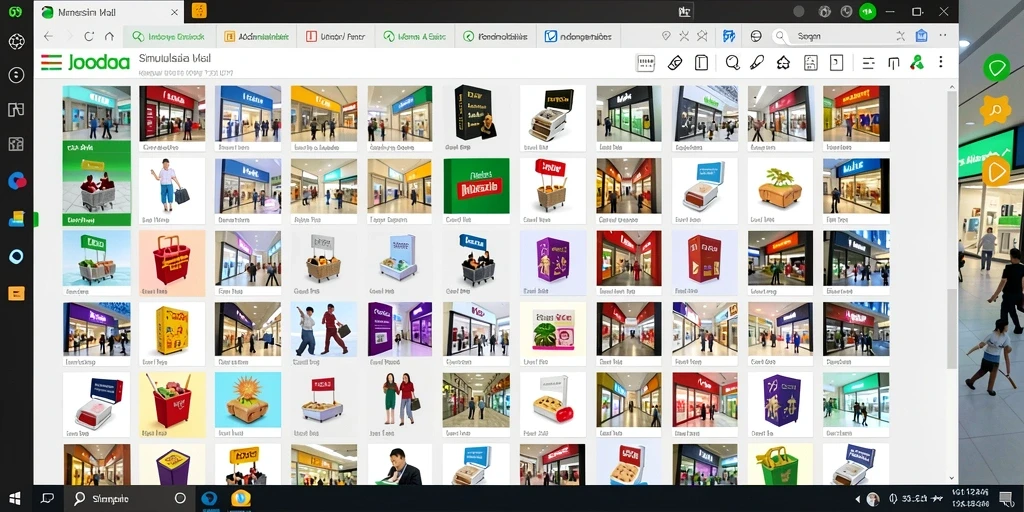Viewport: 1024px width, 512px height.
Task: Go back using the browser back arrow
Action: click(x=48, y=37)
